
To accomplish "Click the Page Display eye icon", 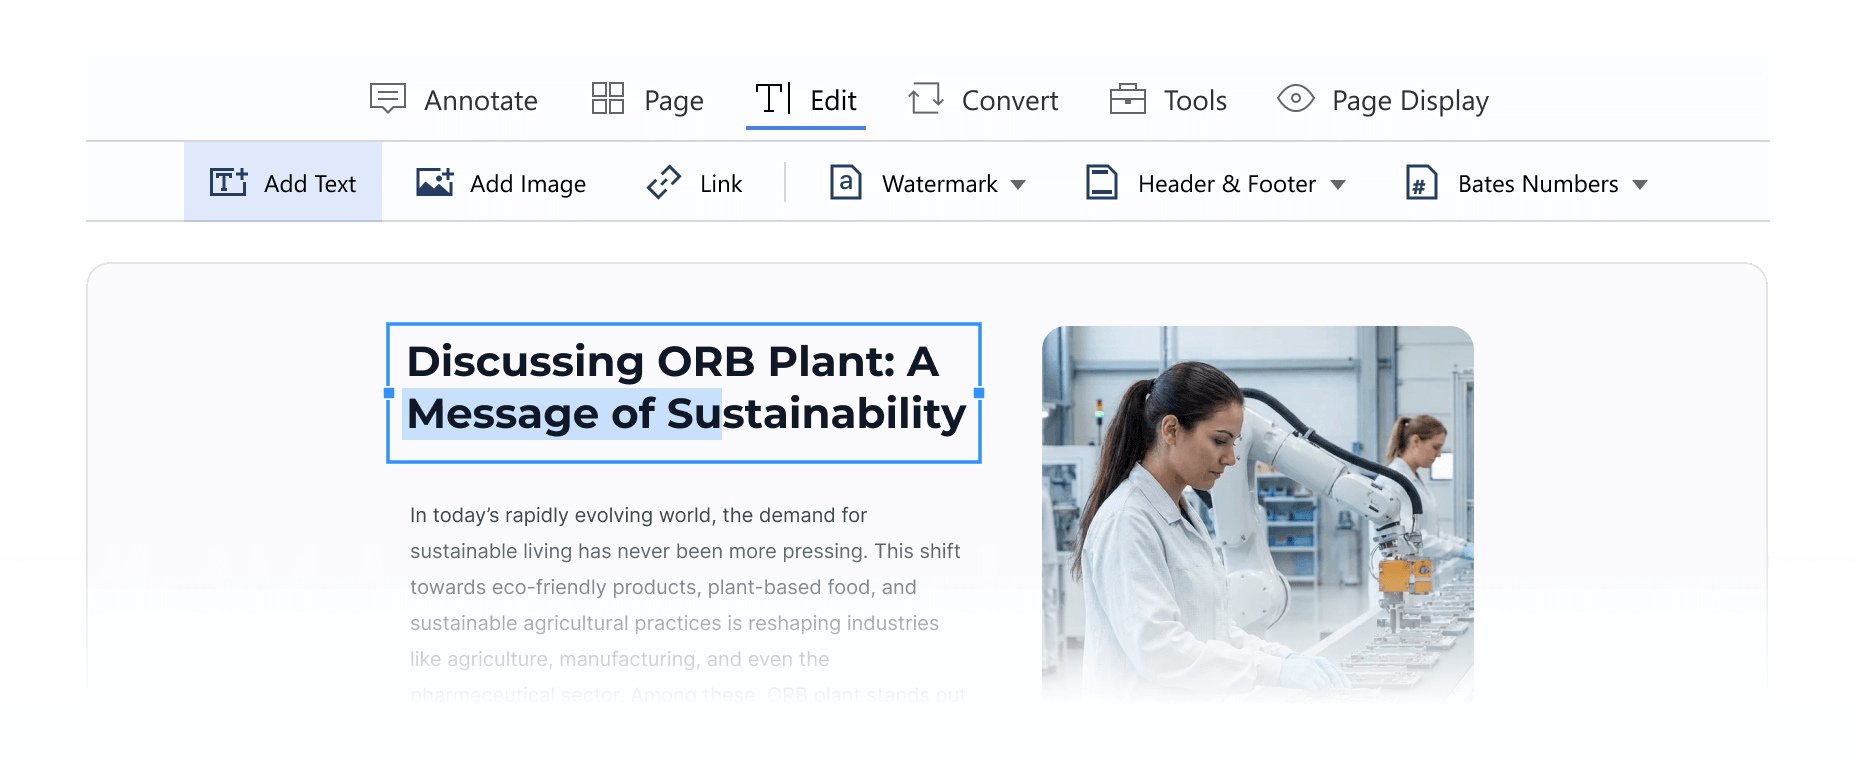I will click(x=1295, y=99).
